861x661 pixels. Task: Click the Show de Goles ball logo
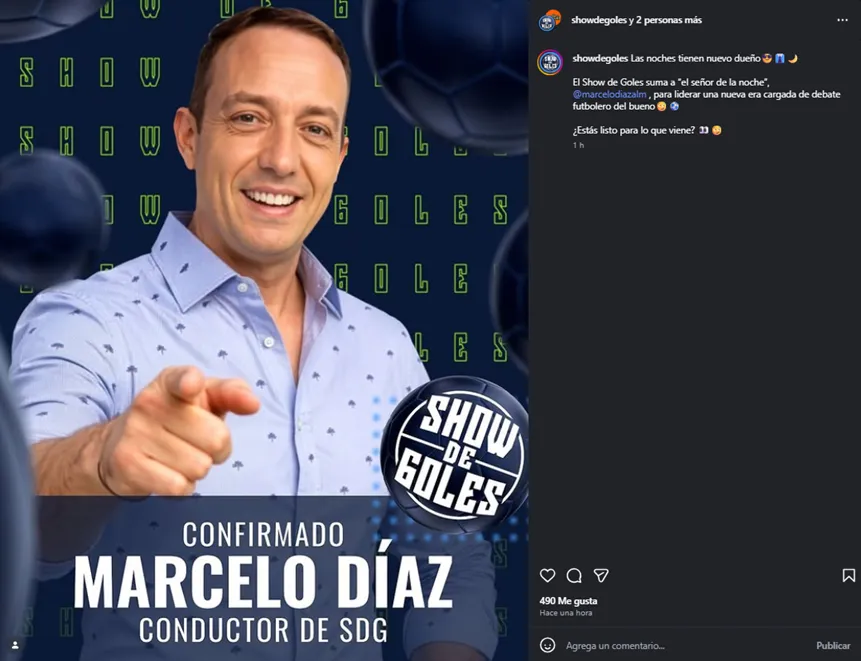click(454, 455)
